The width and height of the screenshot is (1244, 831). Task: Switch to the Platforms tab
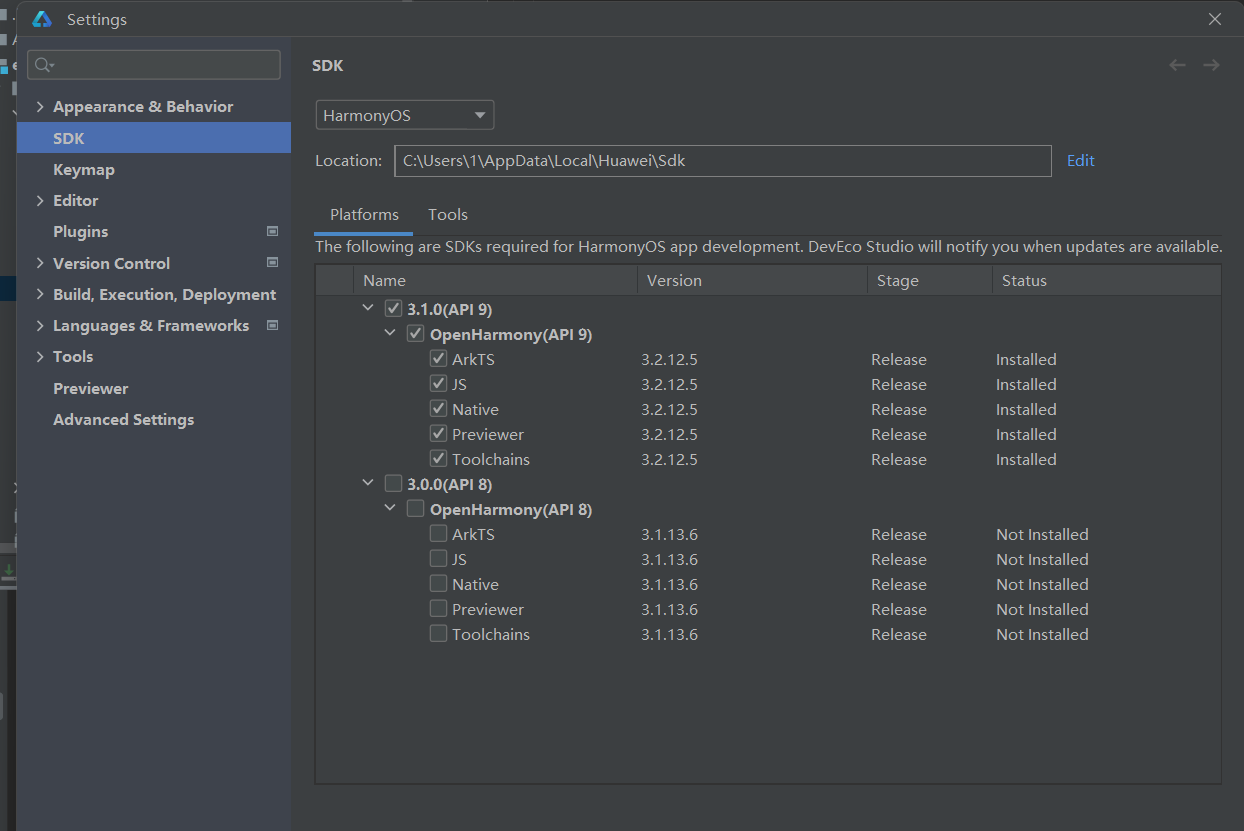click(x=364, y=215)
